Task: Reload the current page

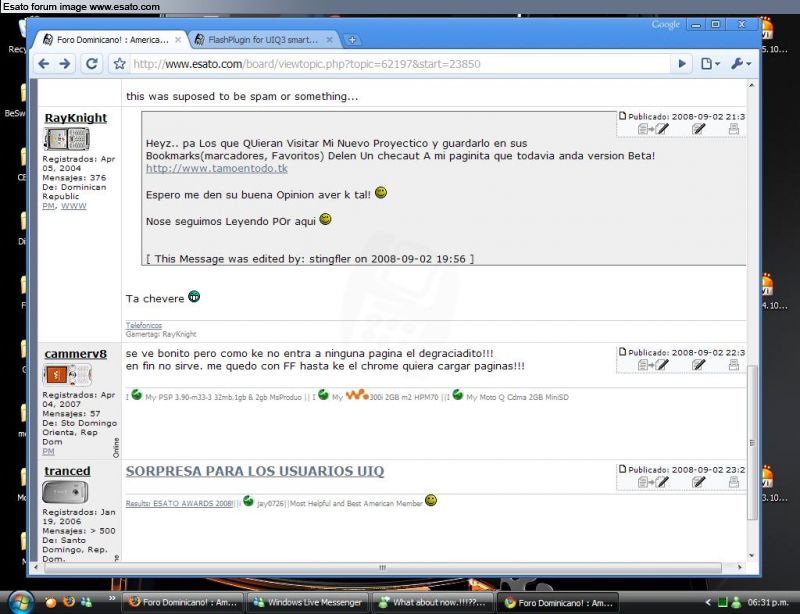Action: point(91,63)
